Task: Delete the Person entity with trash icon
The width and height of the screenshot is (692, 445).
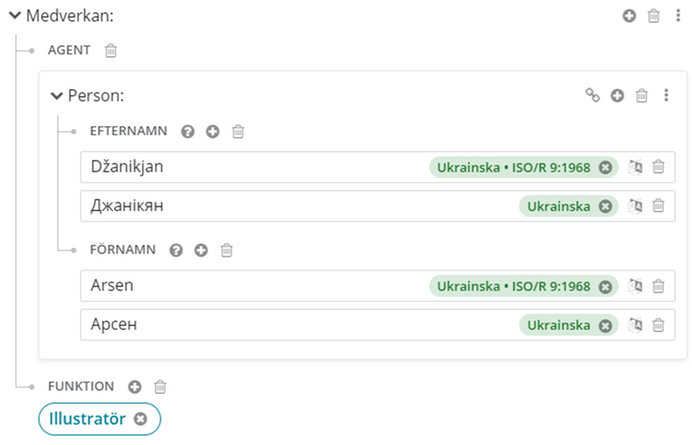Action: tap(642, 96)
